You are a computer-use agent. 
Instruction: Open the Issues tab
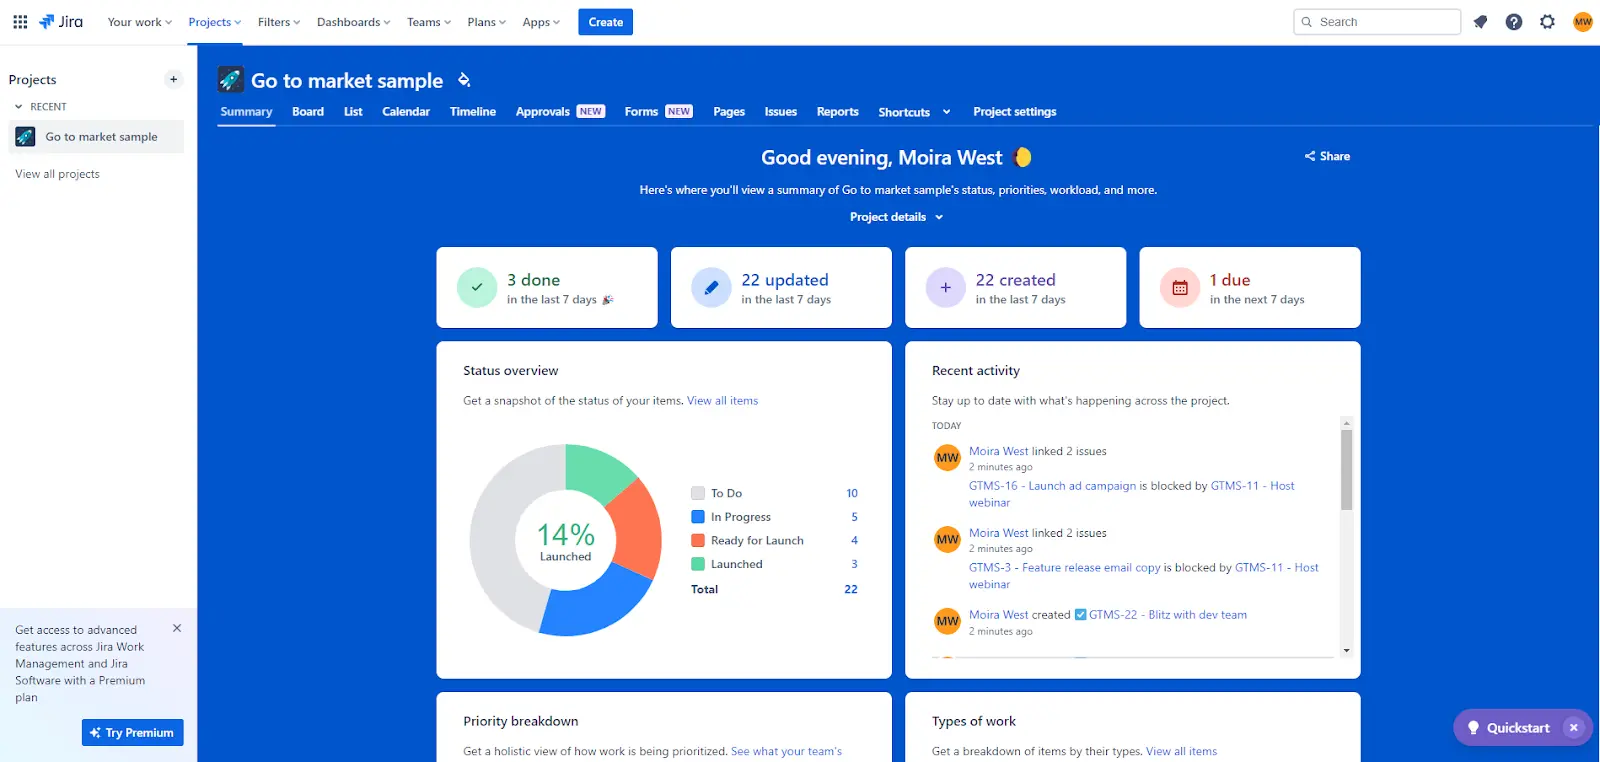781,112
